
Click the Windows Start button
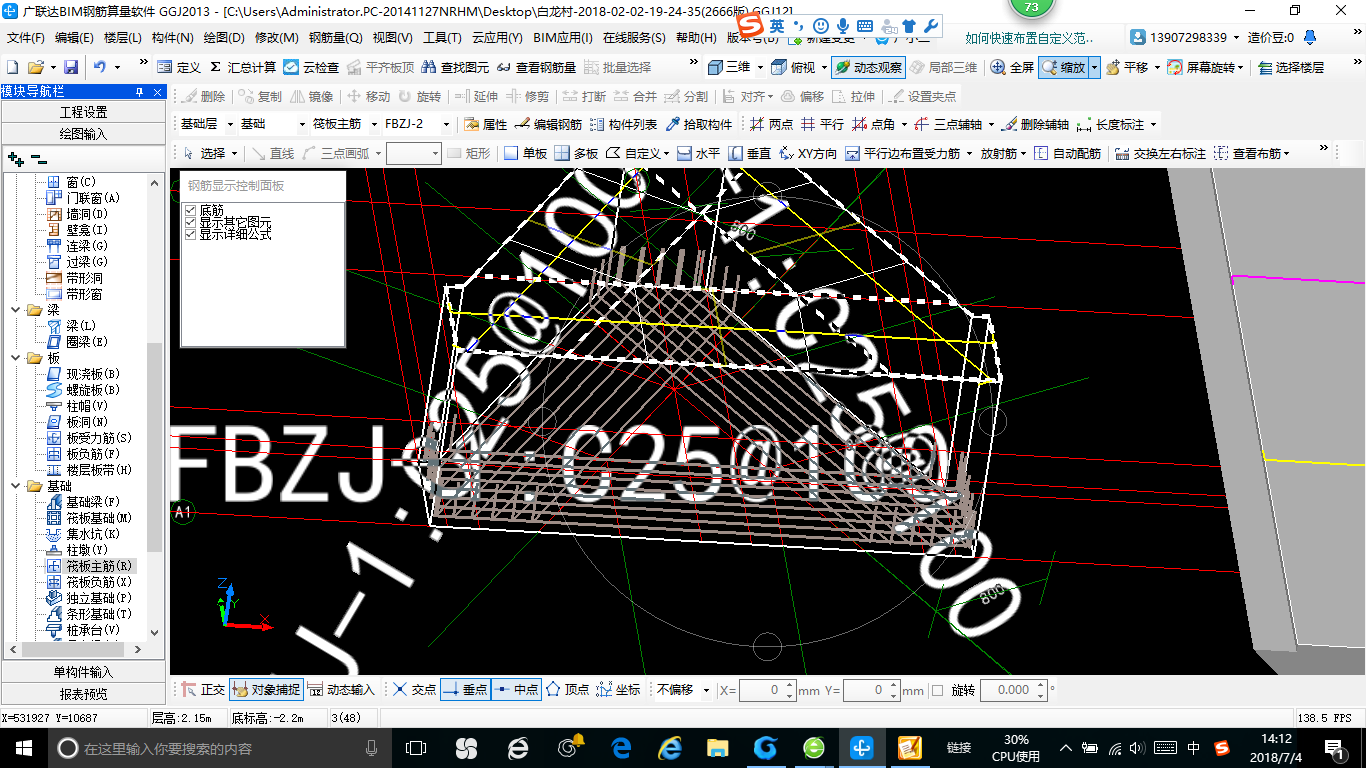tap(23, 747)
